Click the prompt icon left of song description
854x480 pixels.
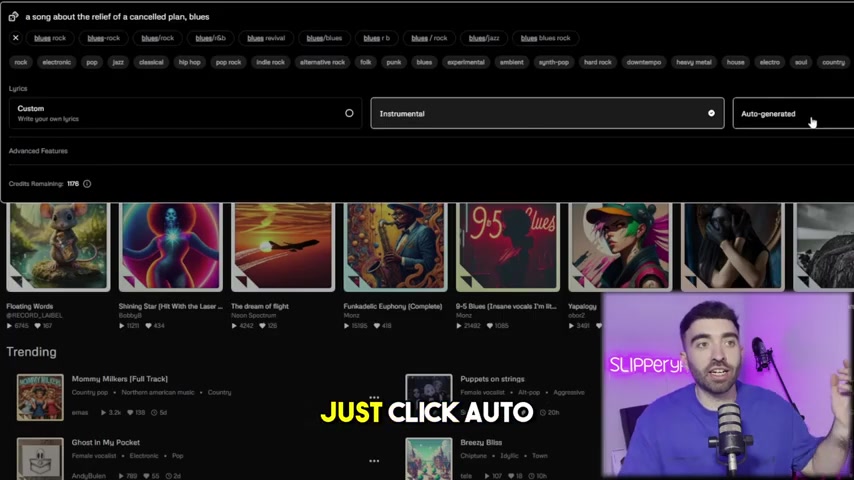pyautogui.click(x=14, y=17)
